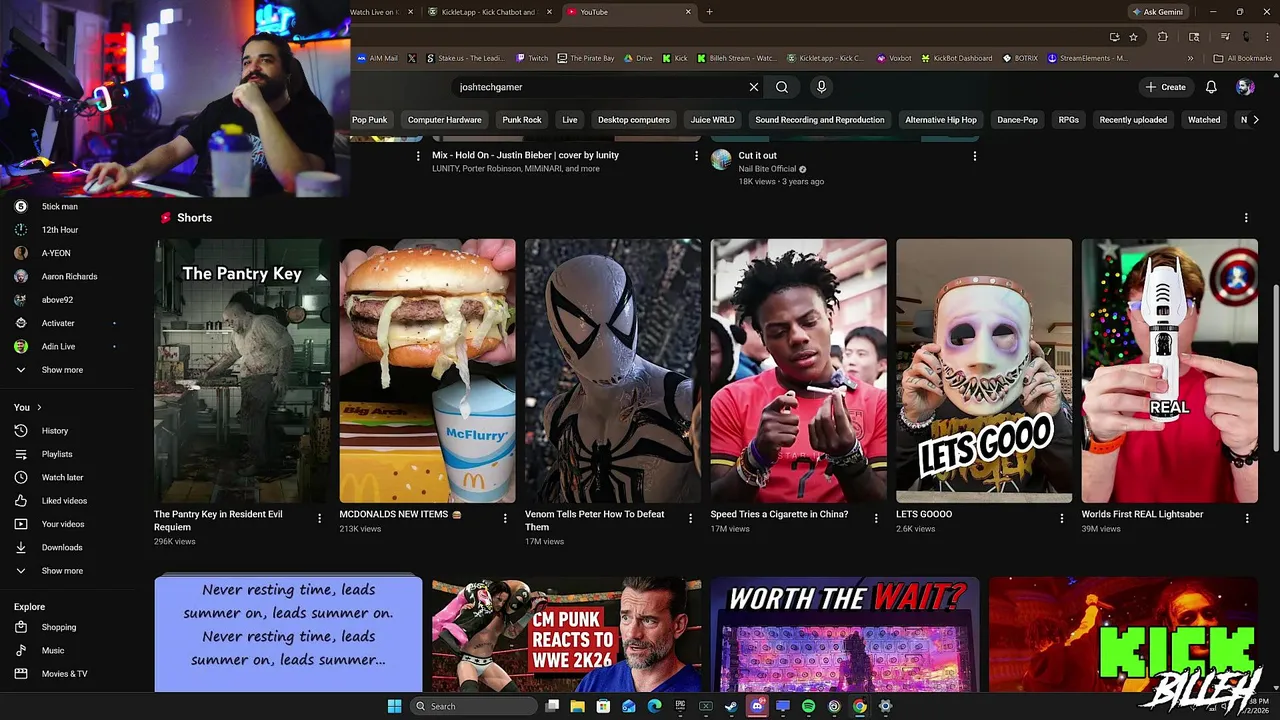Open options for Speed Tries a Cigarette short

coord(876,518)
